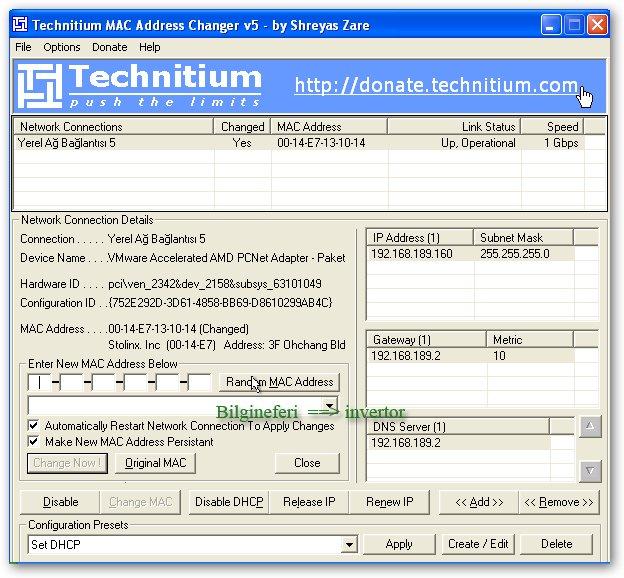Viewport: 624px width, 578px height.
Task: Click the Renew IP button
Action: point(389,502)
